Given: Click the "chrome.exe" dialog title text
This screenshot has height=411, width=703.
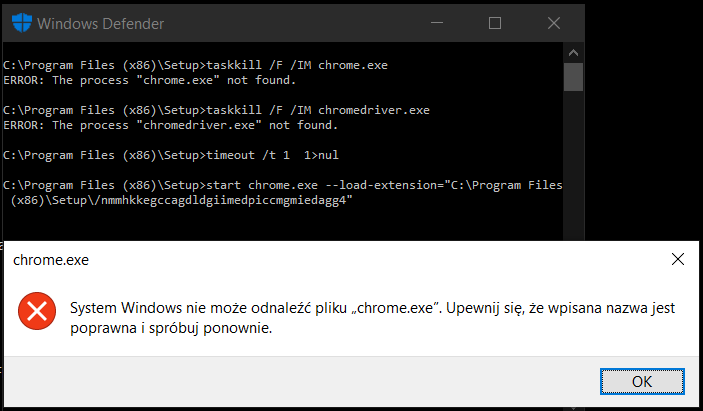Looking at the screenshot, I should click(51, 260).
